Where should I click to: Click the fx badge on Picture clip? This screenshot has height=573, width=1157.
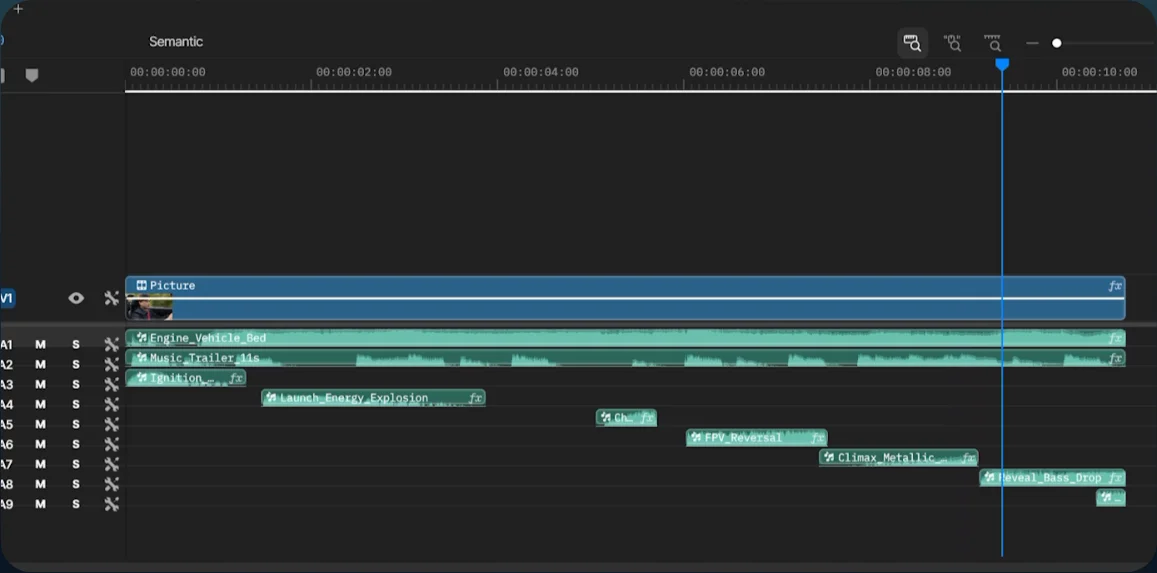[1115, 286]
